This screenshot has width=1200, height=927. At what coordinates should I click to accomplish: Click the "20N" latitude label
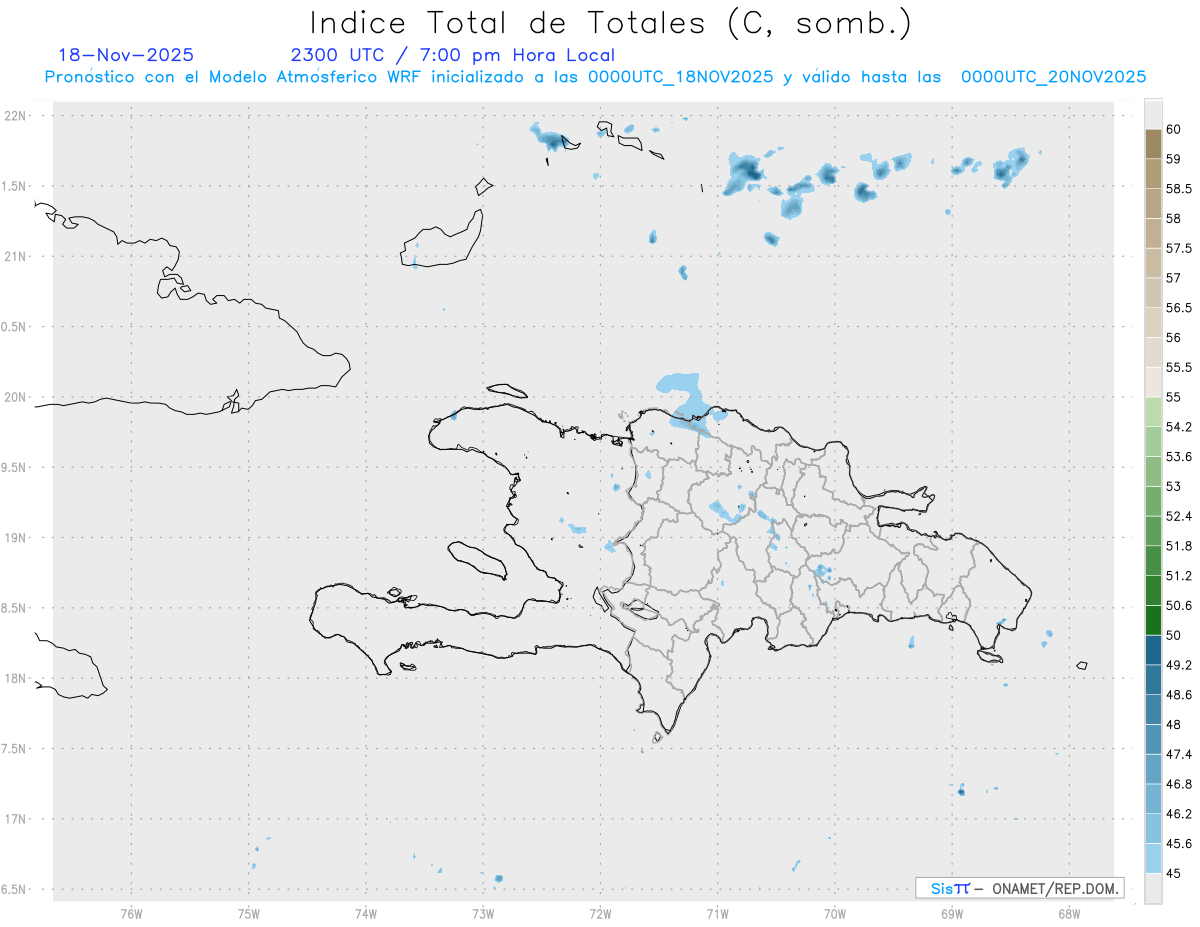[x=17, y=397]
